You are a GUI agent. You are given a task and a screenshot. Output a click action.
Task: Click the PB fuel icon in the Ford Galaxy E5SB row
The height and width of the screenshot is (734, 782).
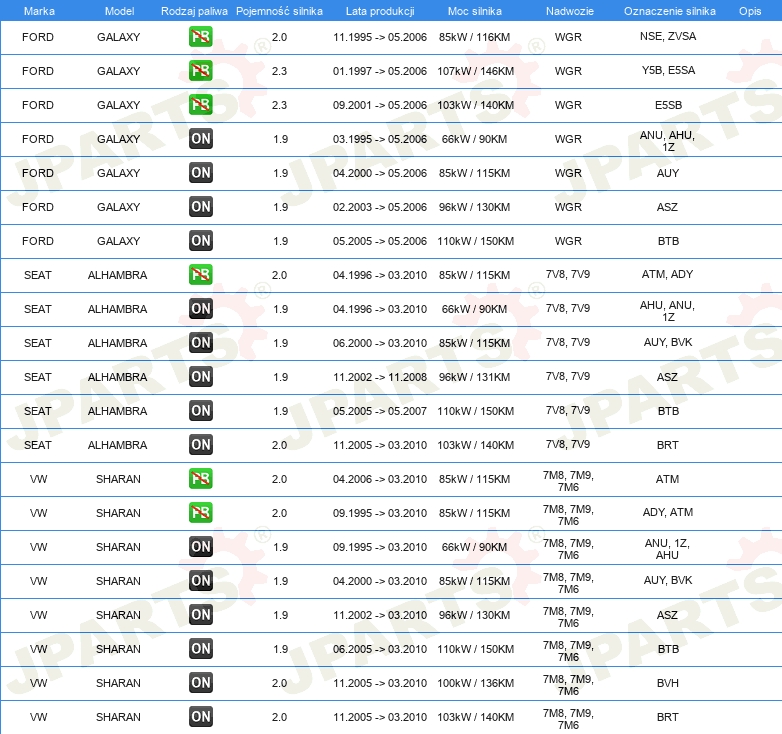(x=200, y=105)
